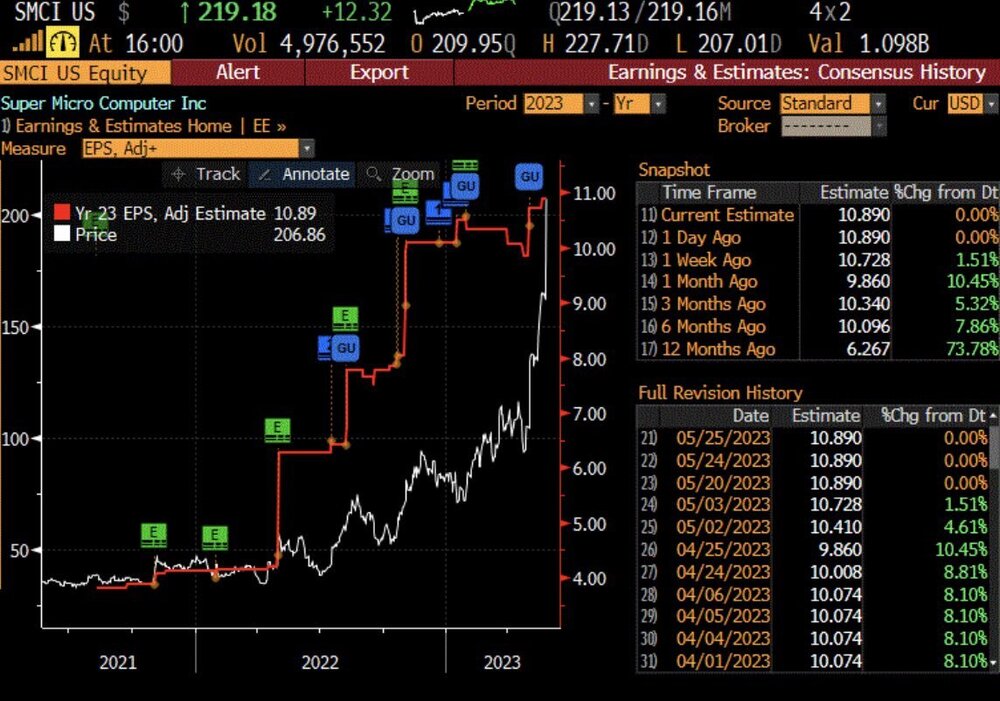Open the Measure EPS, Adj+ dropdown
This screenshot has width=1000, height=701.
307,149
